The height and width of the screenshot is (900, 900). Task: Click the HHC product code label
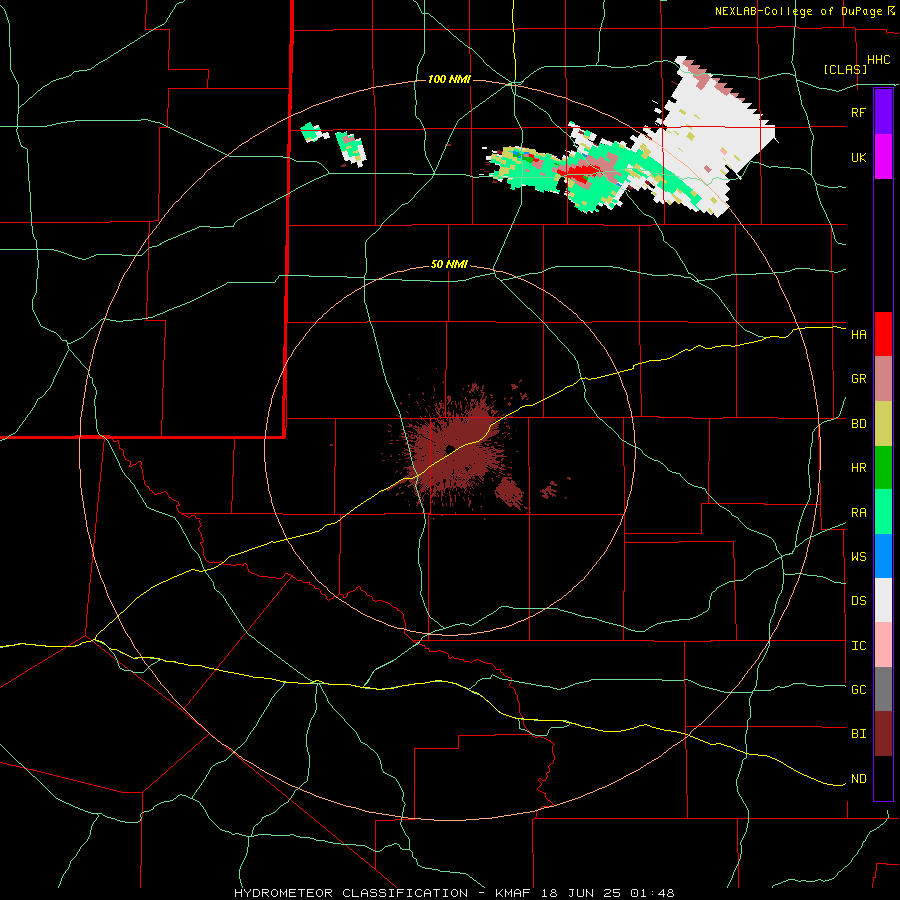tap(878, 60)
